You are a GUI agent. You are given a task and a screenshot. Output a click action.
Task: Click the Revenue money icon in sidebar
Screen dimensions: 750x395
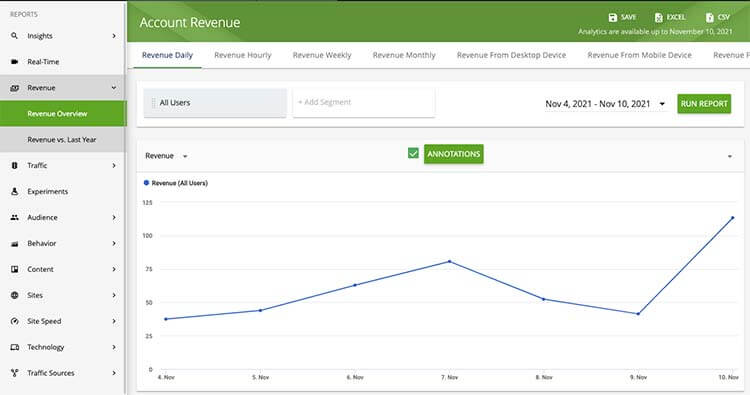tap(15, 88)
